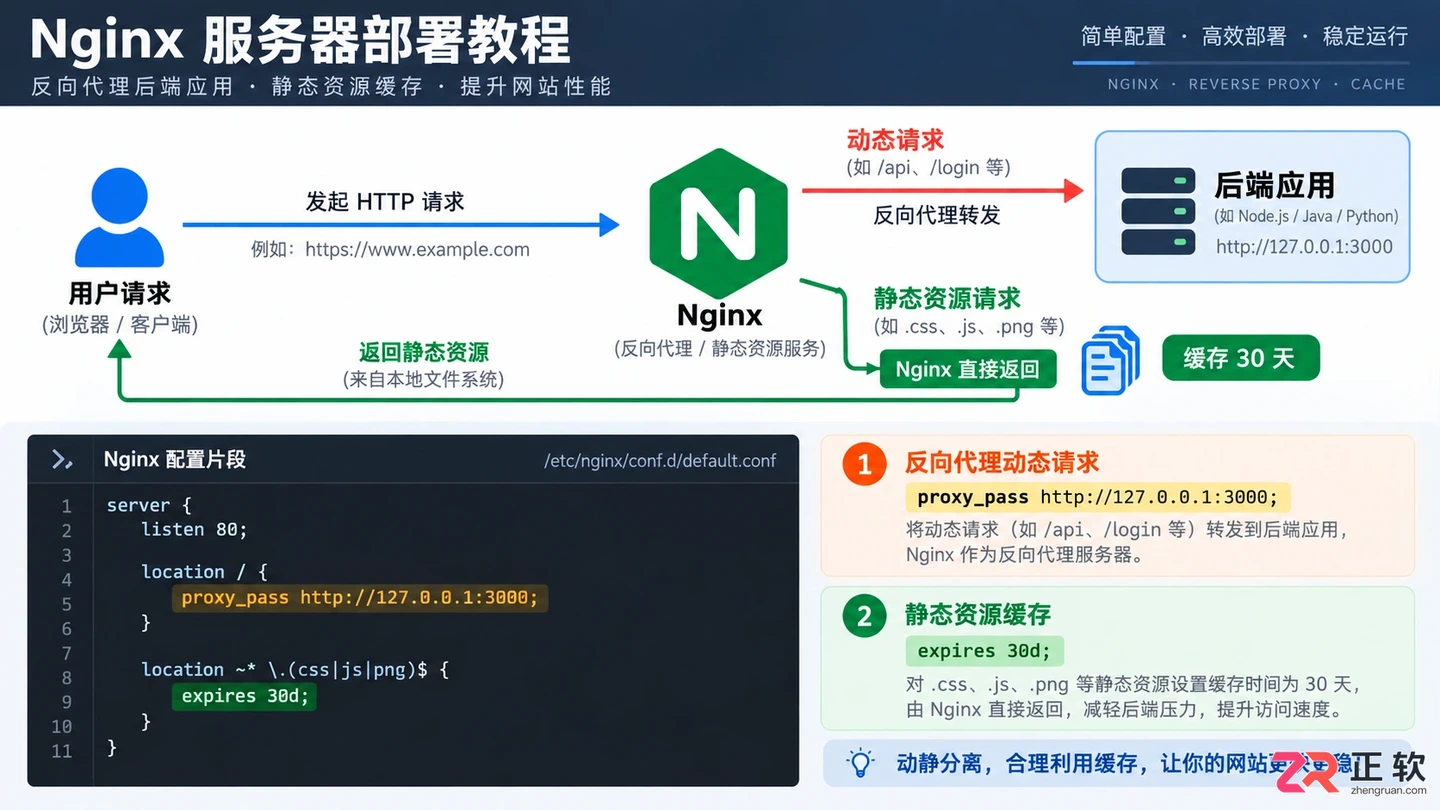This screenshot has width=1440, height=810.
Task: Click 'Nginx 作为反向代理服务器。' description line
Action: coord(1024,555)
